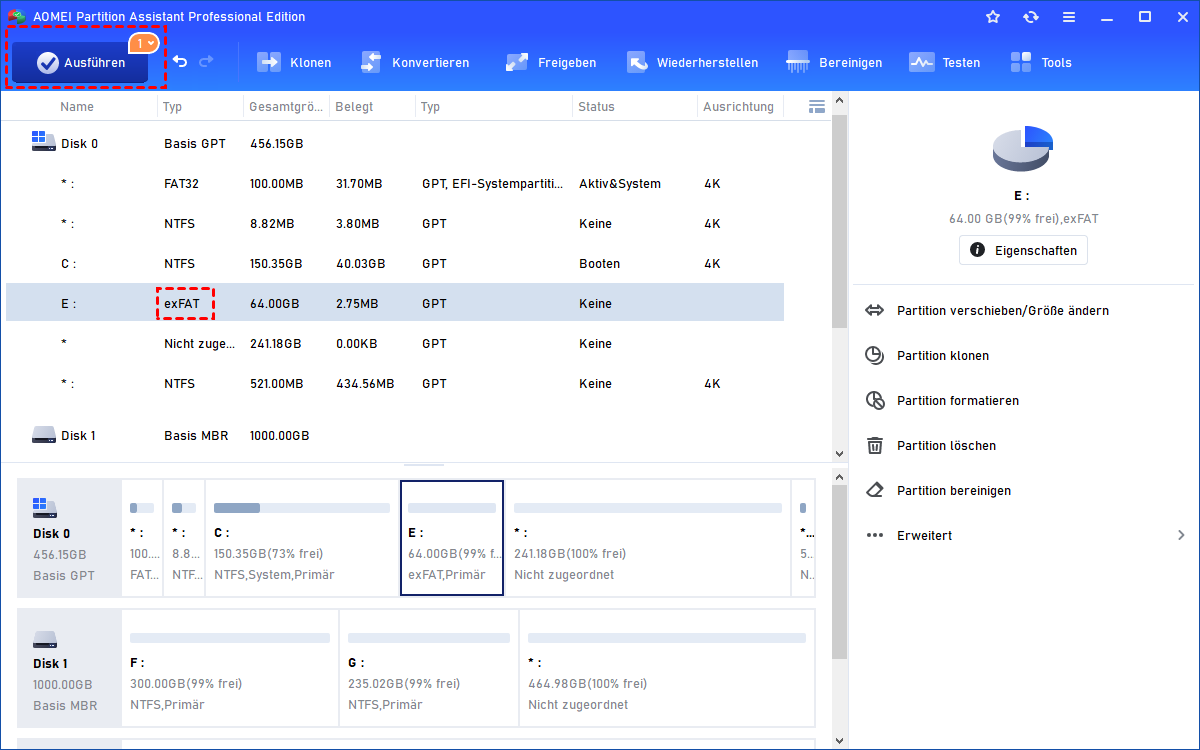This screenshot has width=1200, height=750.
Task: Sort by the Ausrichtung column header
Action: coord(739,106)
